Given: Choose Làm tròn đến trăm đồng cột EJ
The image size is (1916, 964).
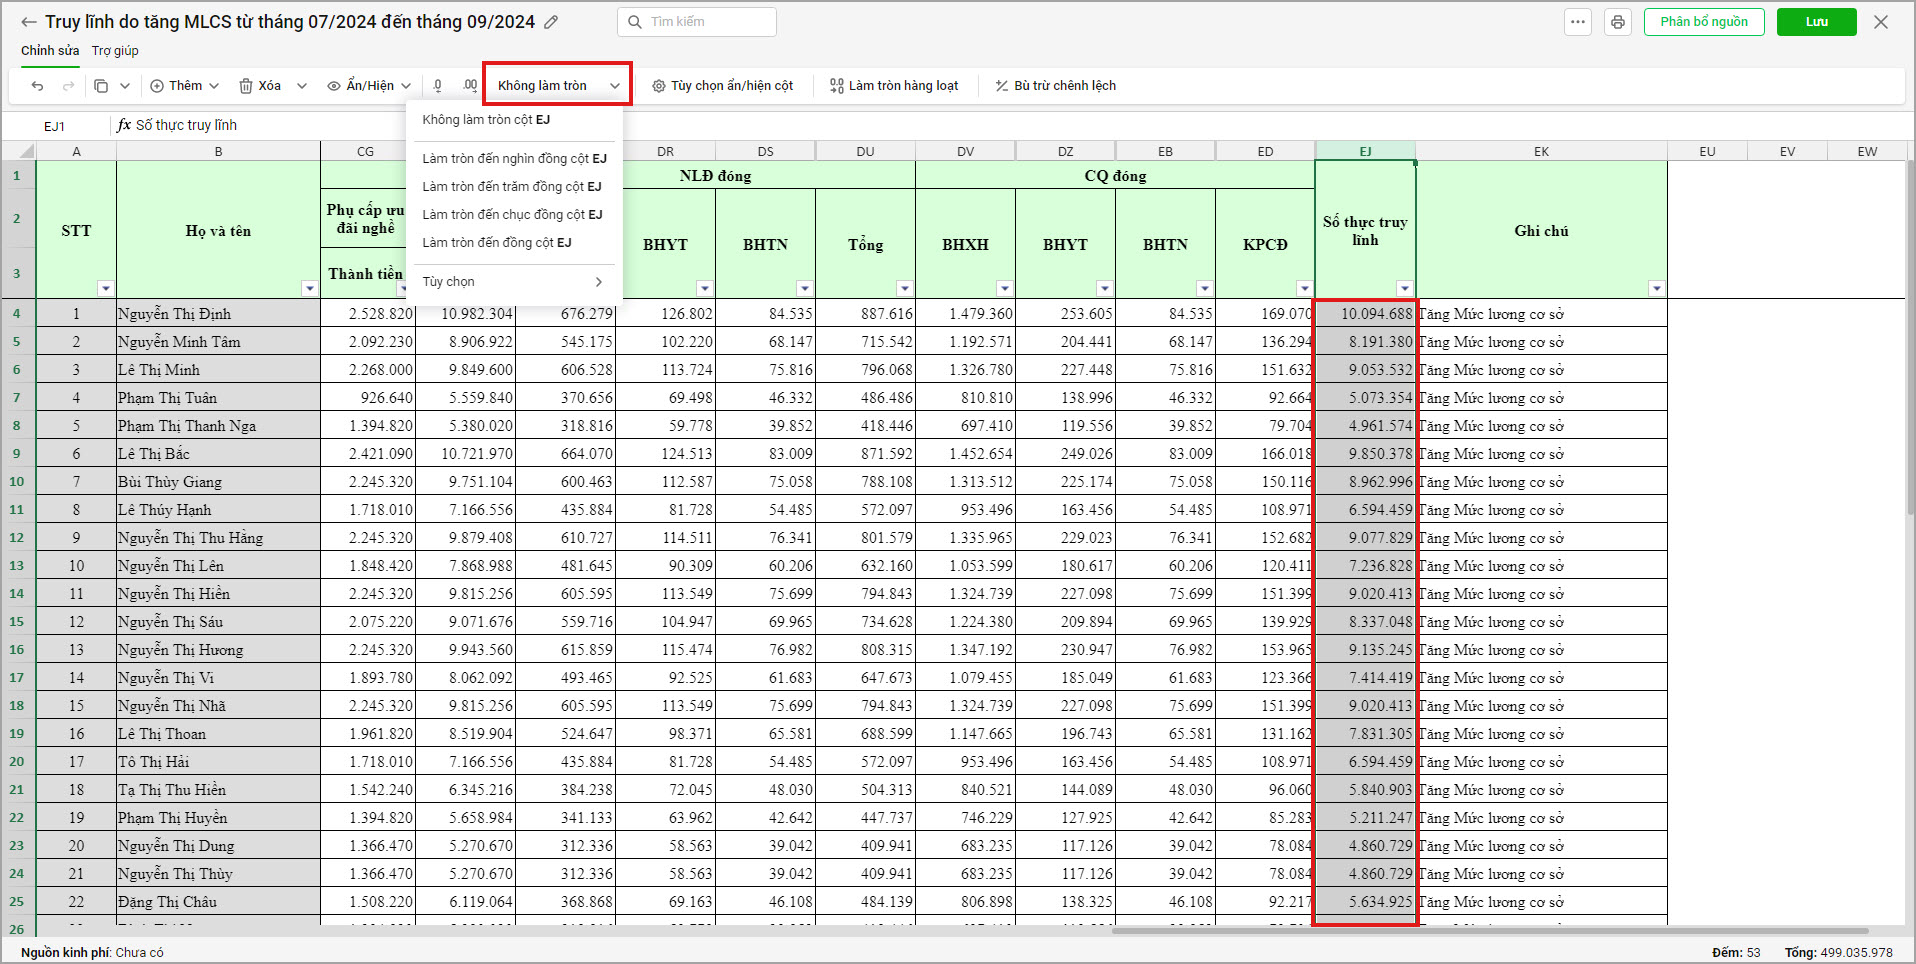Looking at the screenshot, I should pos(514,186).
